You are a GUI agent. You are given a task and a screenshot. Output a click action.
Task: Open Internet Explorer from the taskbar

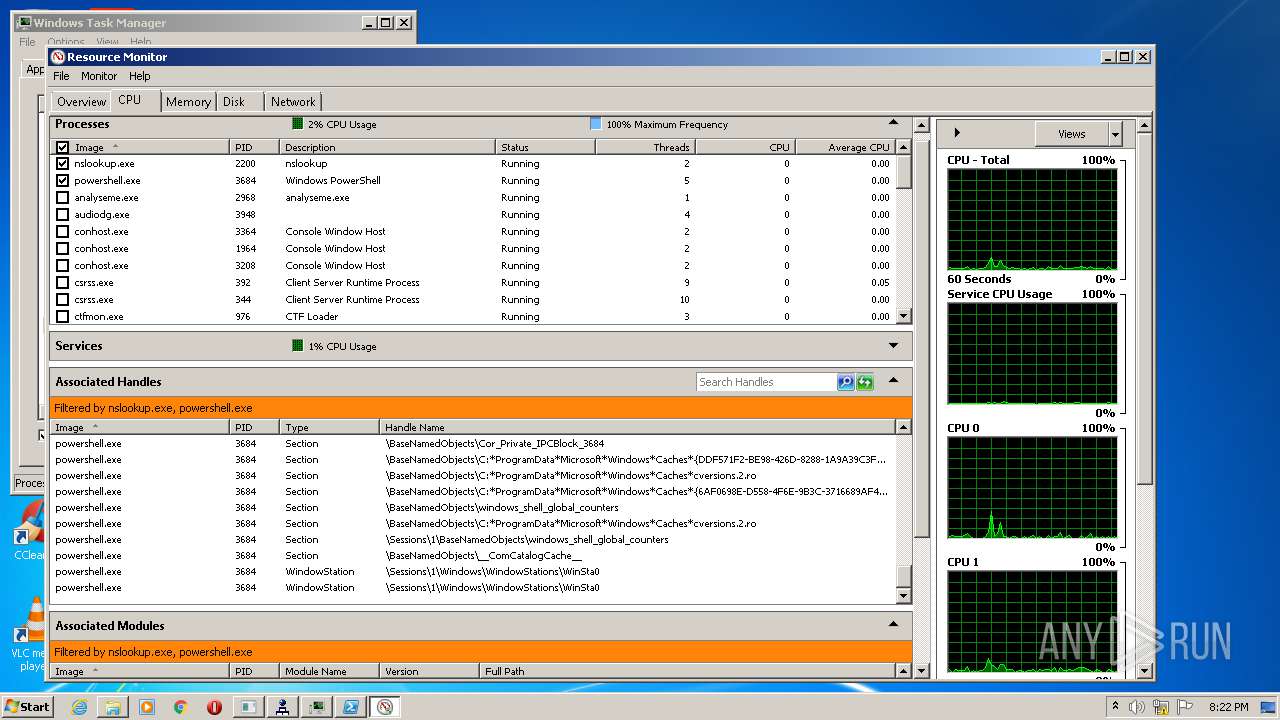(x=80, y=707)
